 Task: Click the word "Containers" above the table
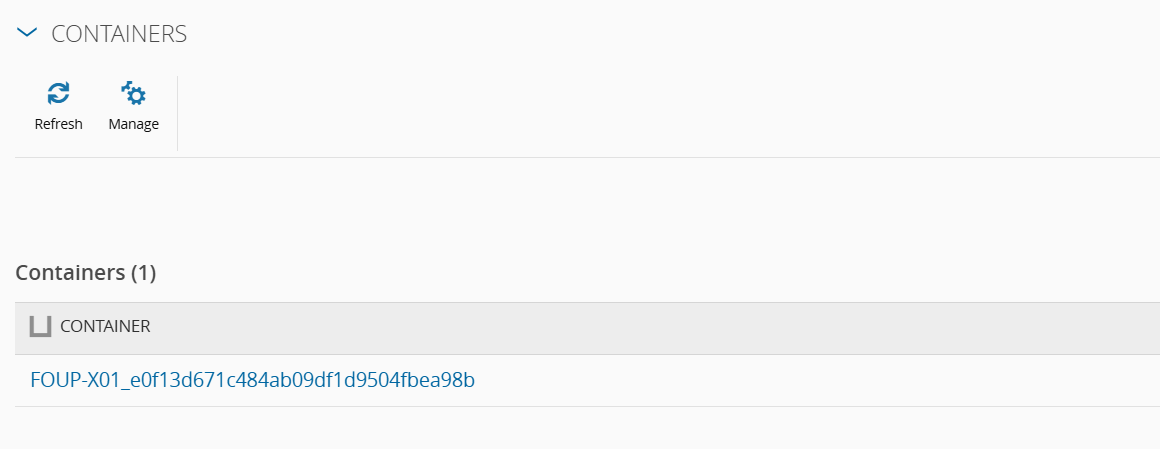click(x=70, y=272)
